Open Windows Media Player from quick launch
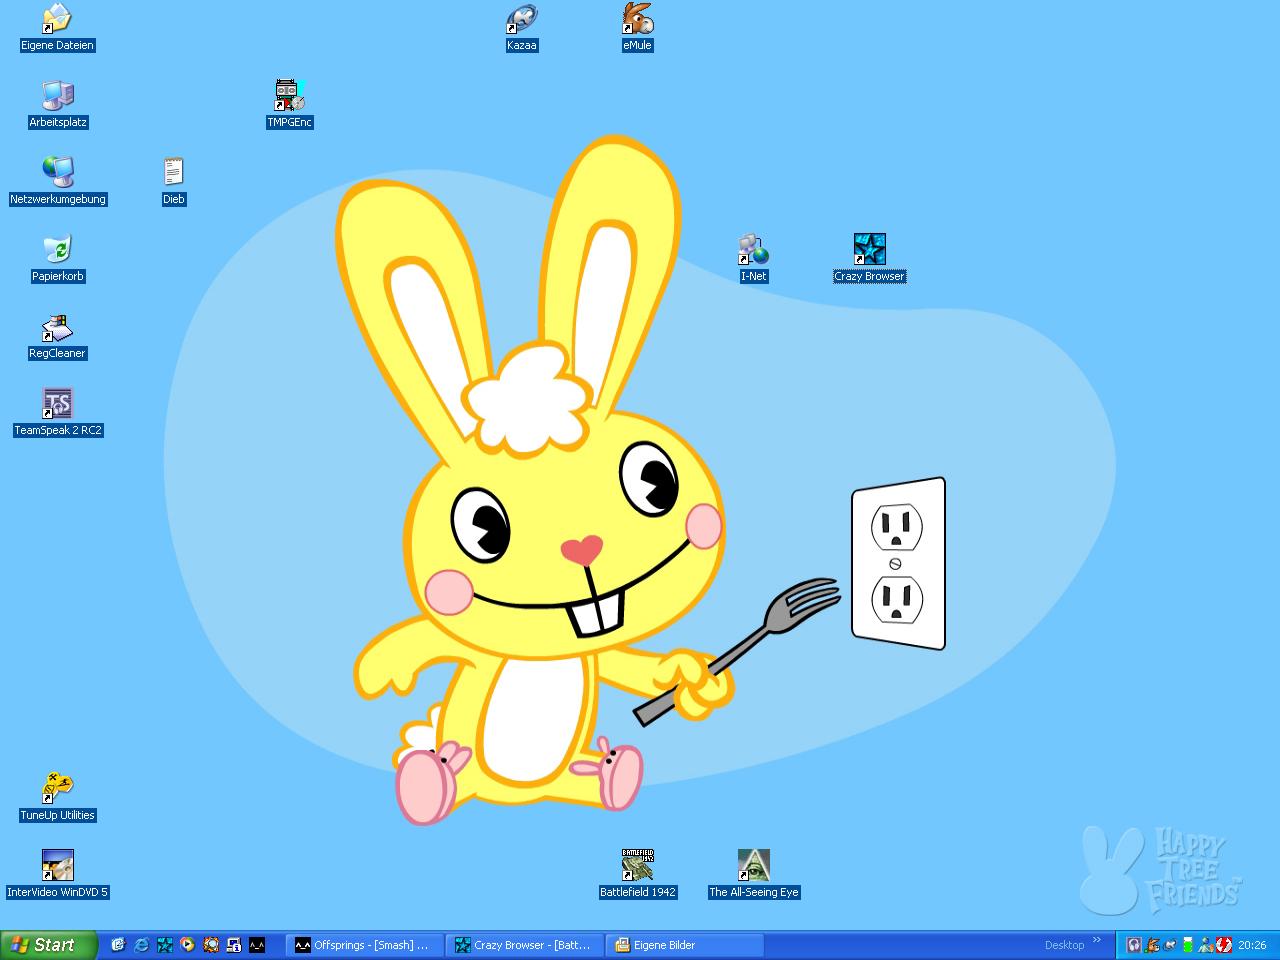1280x960 pixels. [187, 945]
